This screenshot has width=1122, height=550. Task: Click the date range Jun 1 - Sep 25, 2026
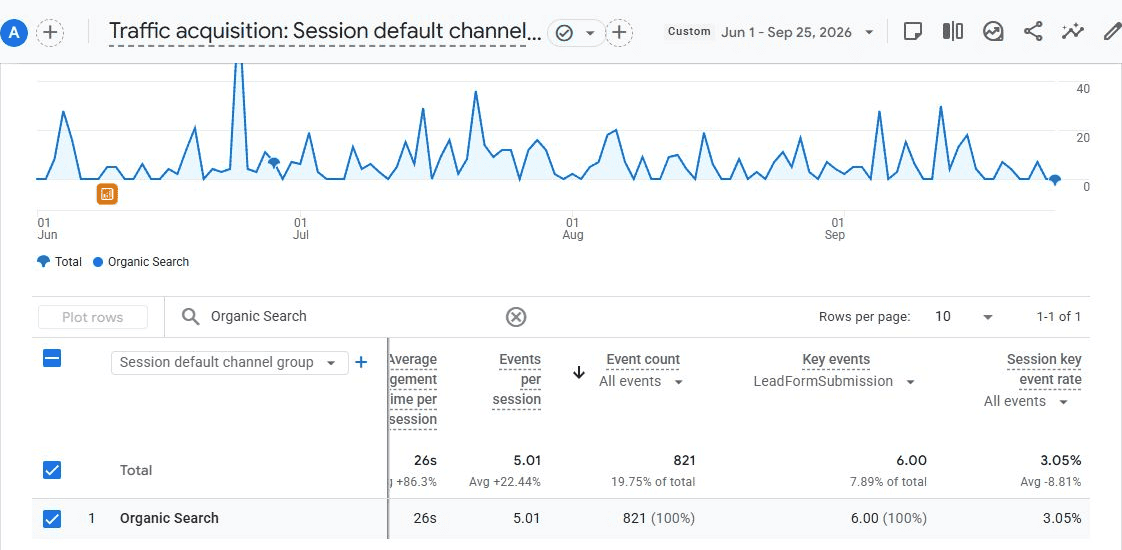(x=786, y=32)
